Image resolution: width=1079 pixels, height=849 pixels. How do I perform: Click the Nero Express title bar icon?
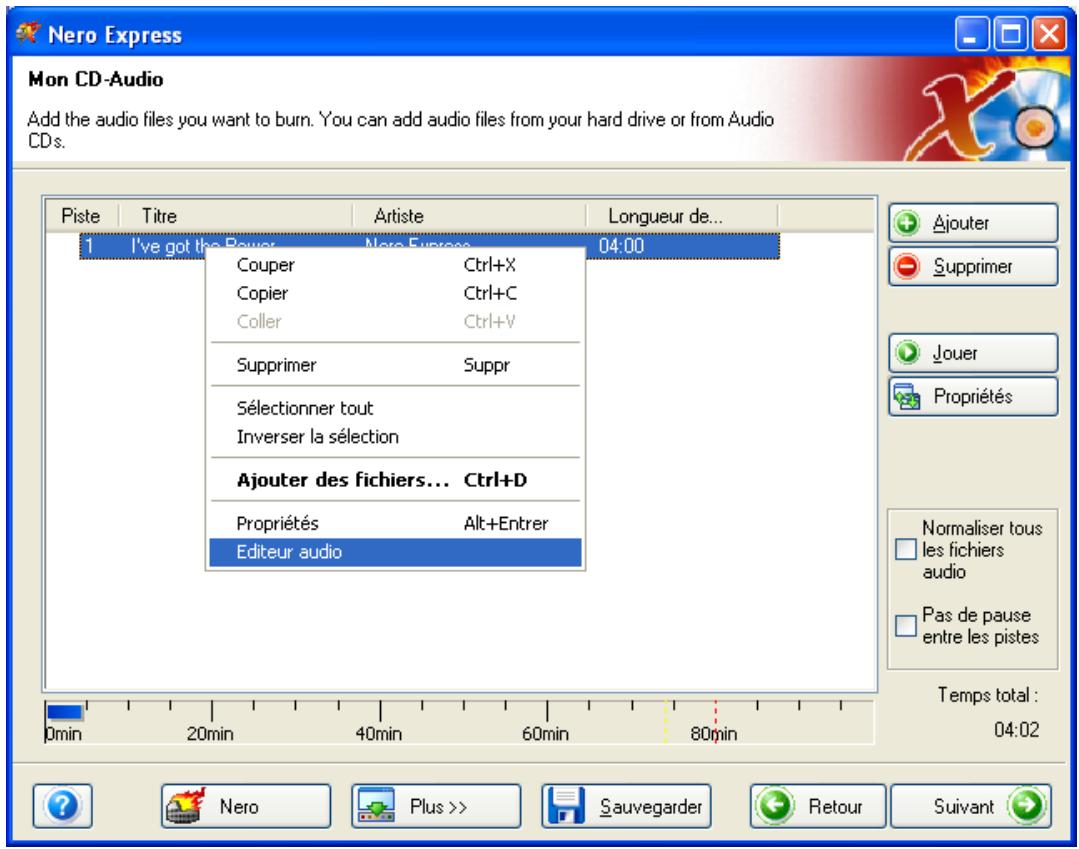pos(28,33)
